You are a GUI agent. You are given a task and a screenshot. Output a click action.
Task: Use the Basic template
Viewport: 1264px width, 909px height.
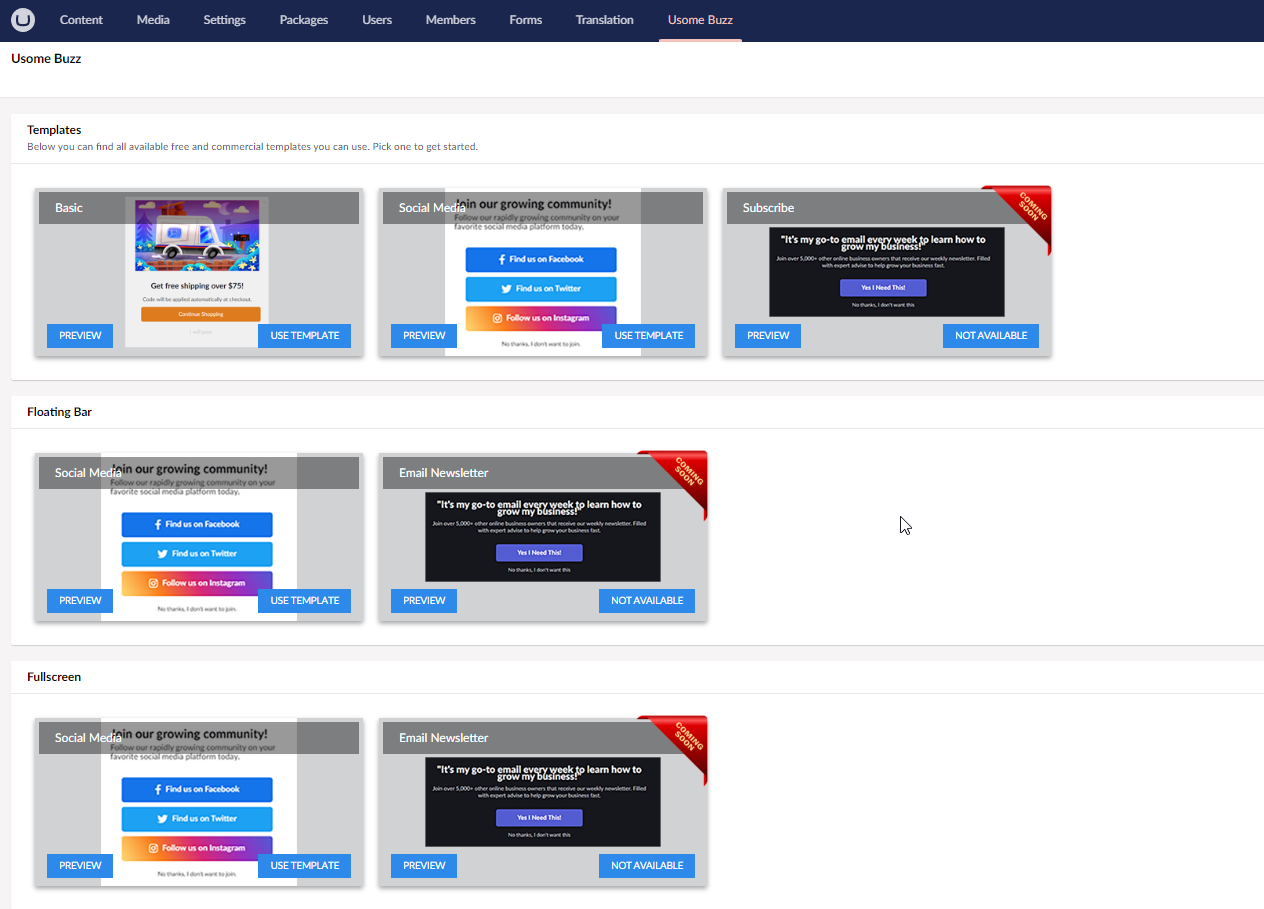click(304, 335)
